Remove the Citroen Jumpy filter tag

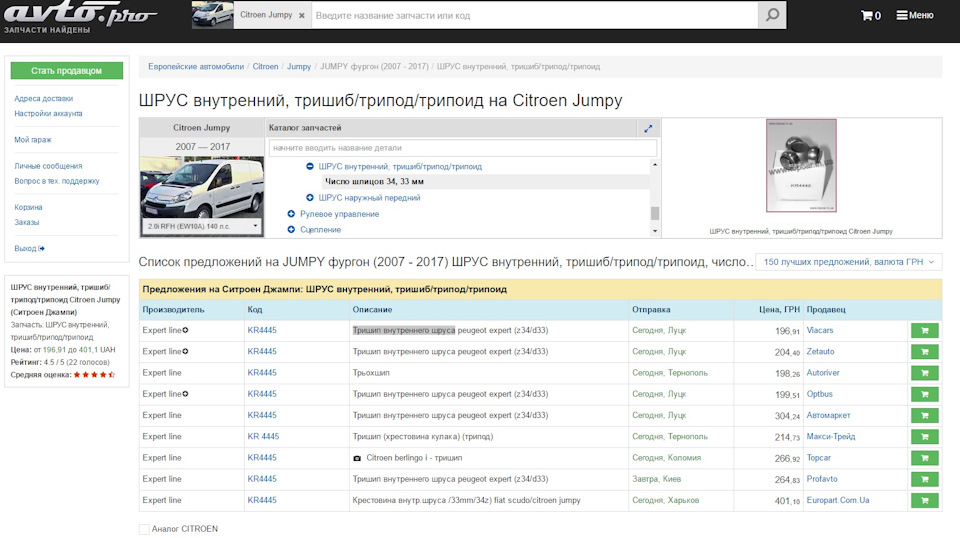tap(302, 16)
